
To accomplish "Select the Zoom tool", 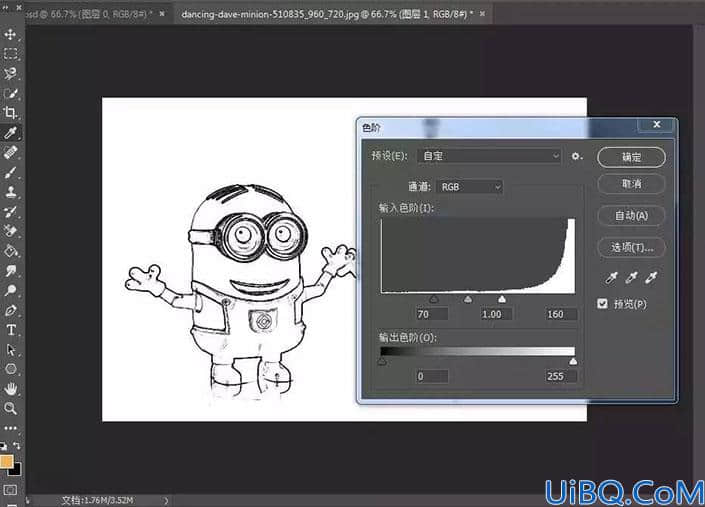I will tap(10, 408).
